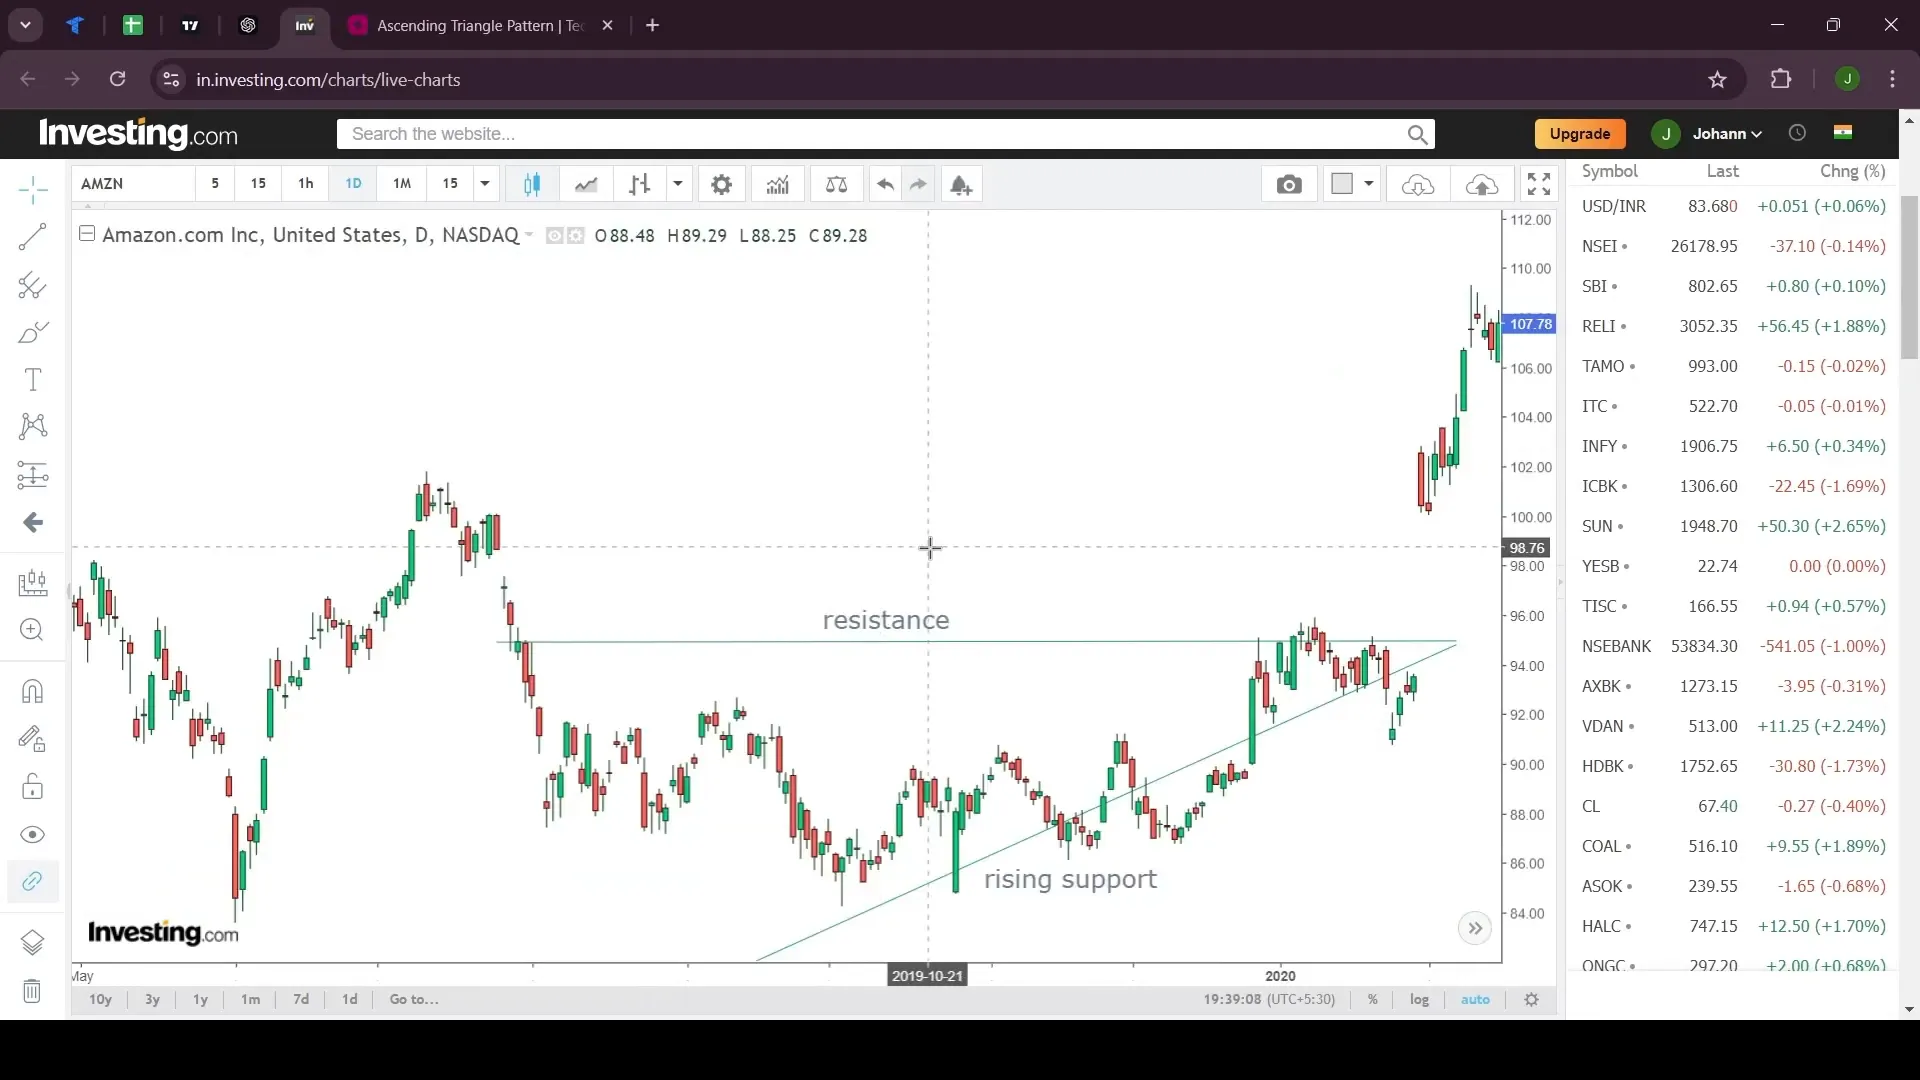Set range to 1y
1920x1080 pixels.
200,999
